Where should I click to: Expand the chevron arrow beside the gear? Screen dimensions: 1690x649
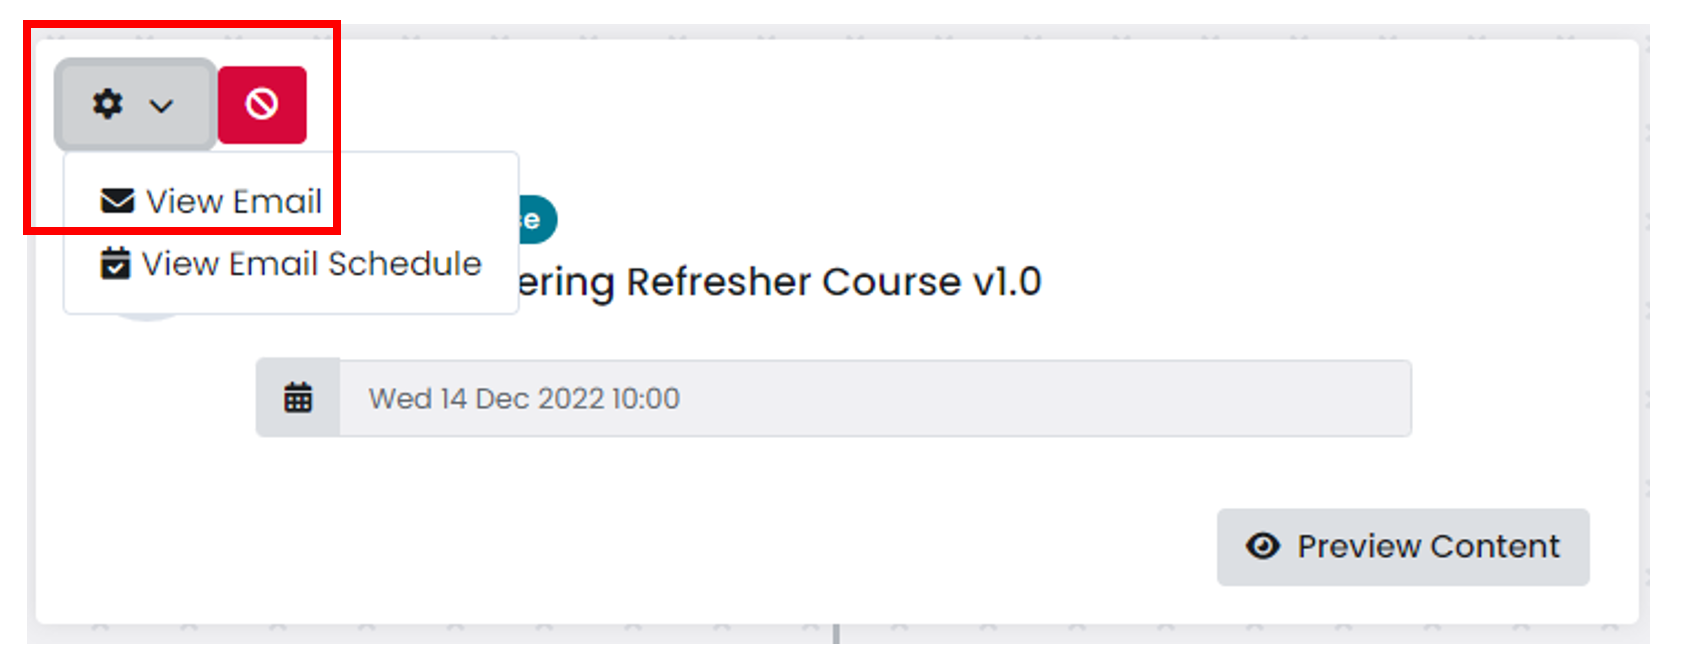coord(161,105)
